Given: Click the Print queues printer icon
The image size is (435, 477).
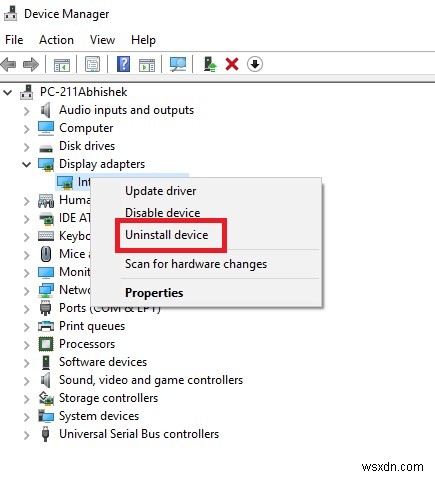Looking at the screenshot, I should (46, 326).
